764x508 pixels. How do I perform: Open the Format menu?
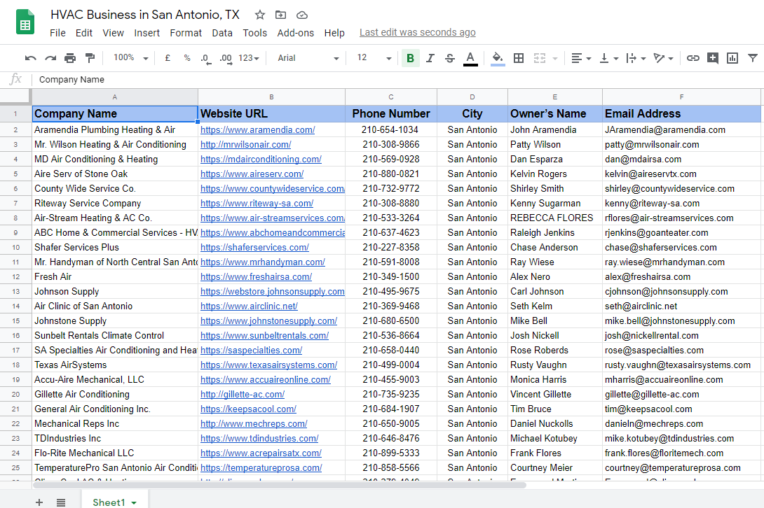pos(186,33)
